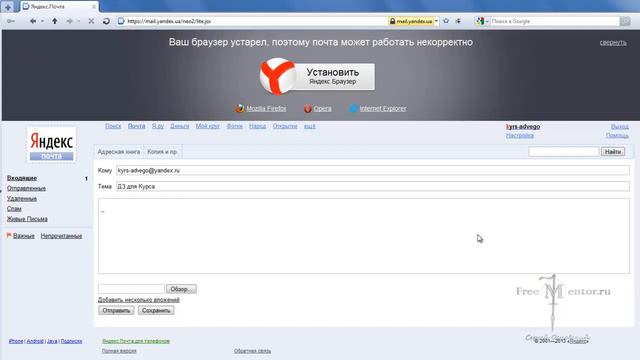This screenshot has height=360, width=640.
Task: Open the Копия и пр. tab
Action: [x=162, y=151]
